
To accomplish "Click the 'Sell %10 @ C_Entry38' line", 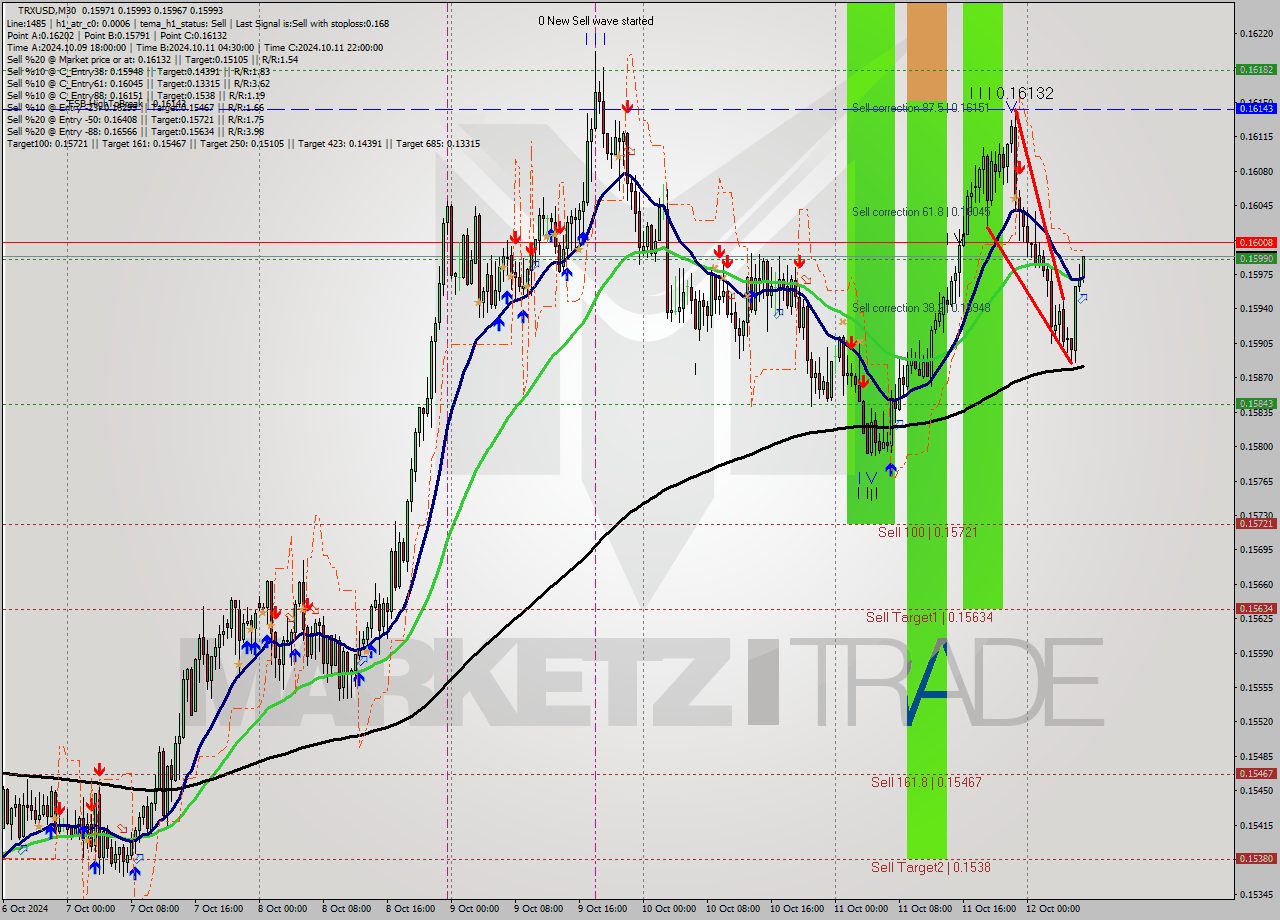I will pos(137,71).
